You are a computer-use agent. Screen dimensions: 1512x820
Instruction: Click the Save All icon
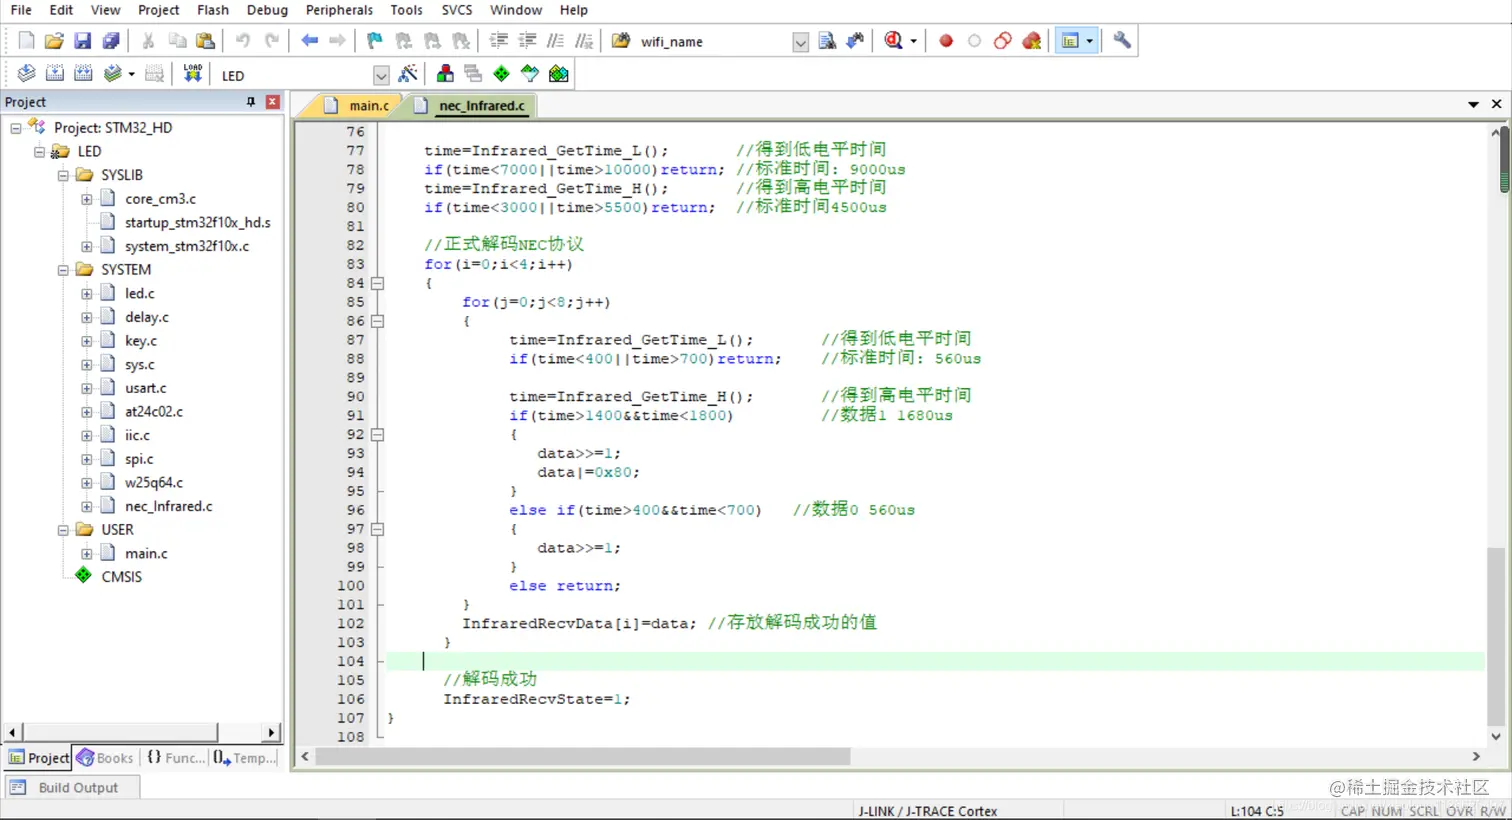[x=111, y=41]
